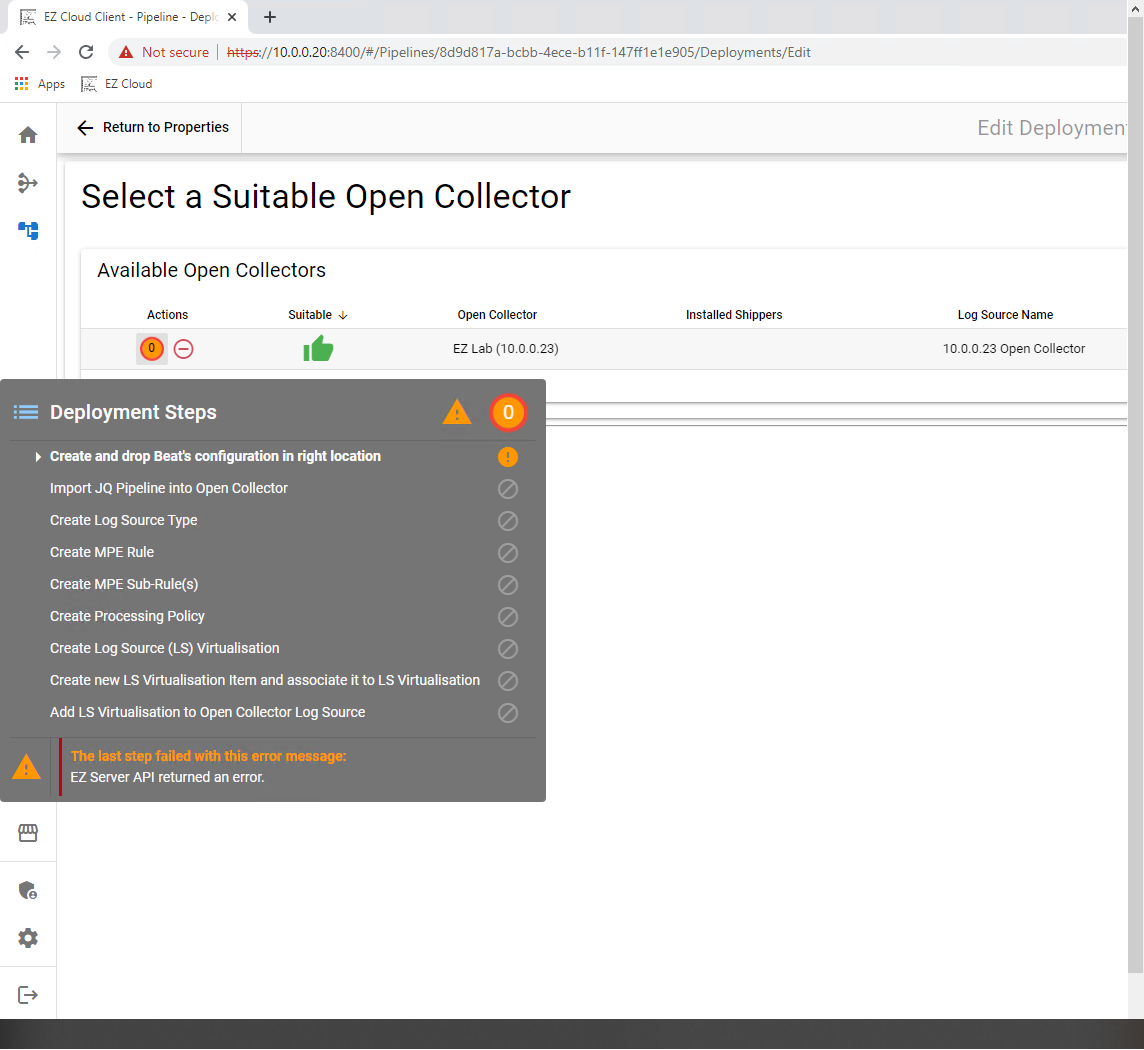1144x1050 pixels.
Task: Close the EZ Cloud Client tab
Action: pos(232,17)
